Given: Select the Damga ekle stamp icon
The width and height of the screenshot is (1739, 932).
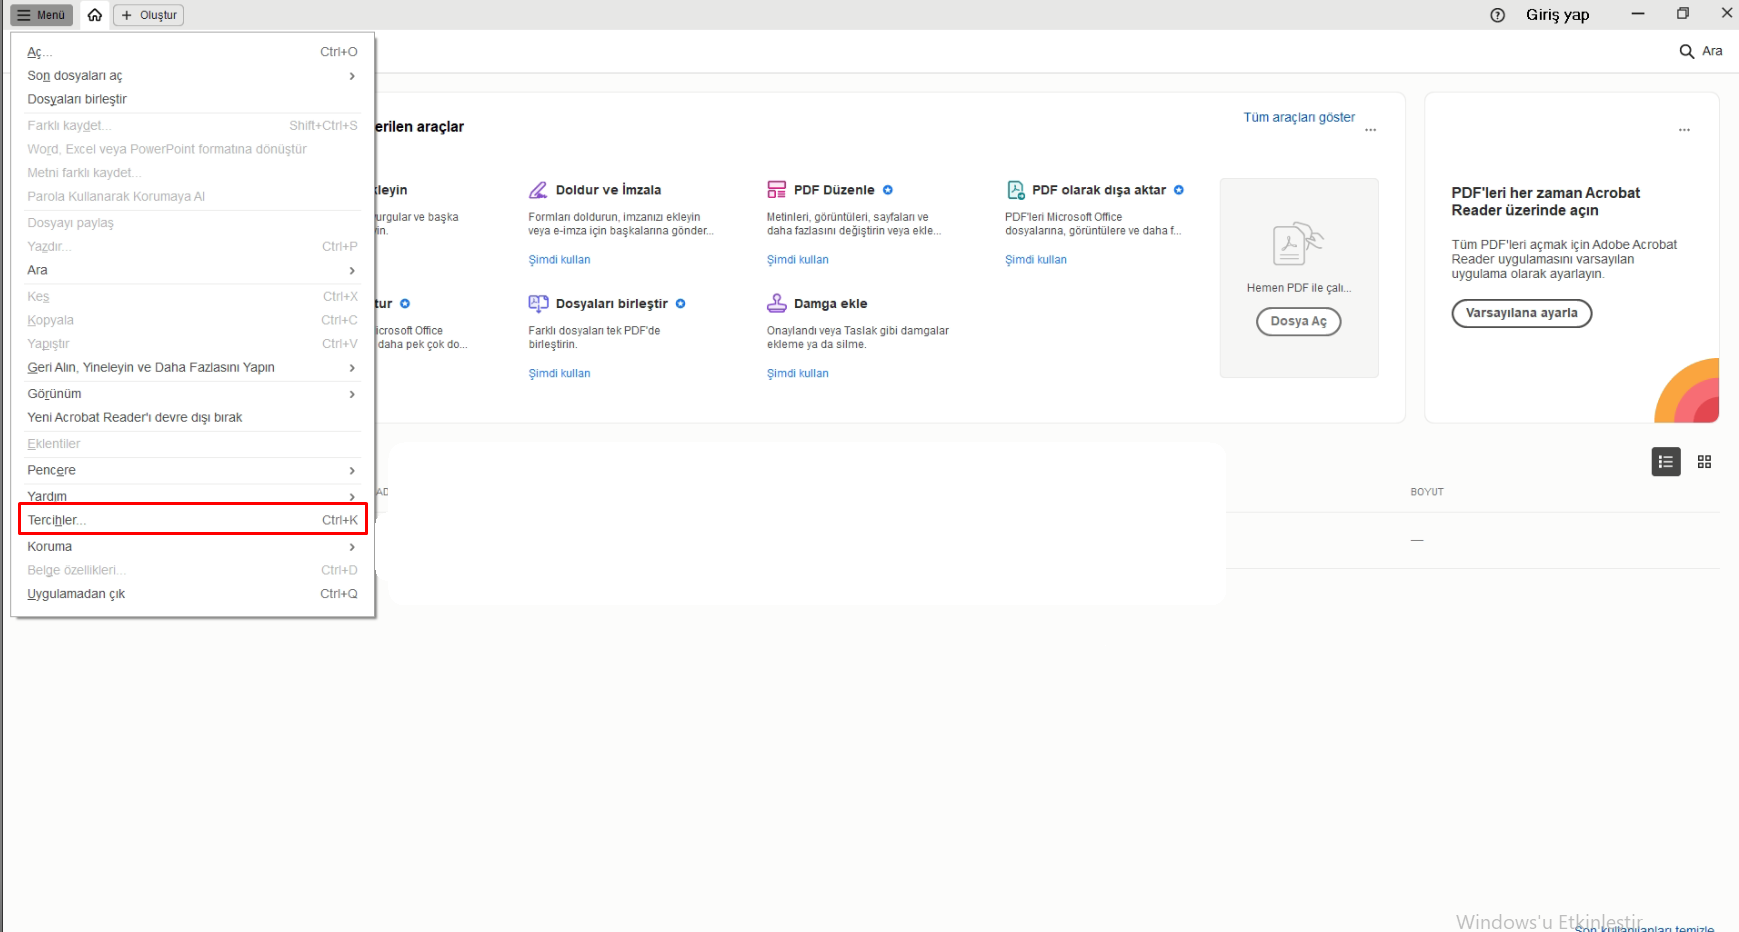Looking at the screenshot, I should point(776,303).
